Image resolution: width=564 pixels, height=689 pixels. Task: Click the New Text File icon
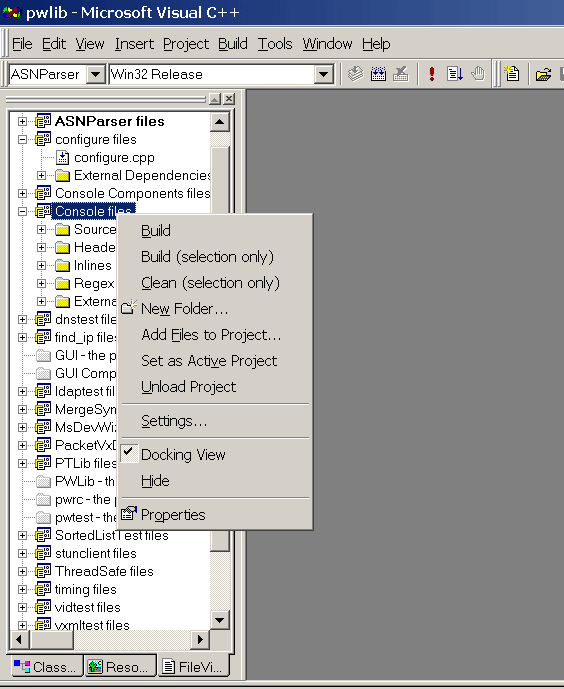512,74
